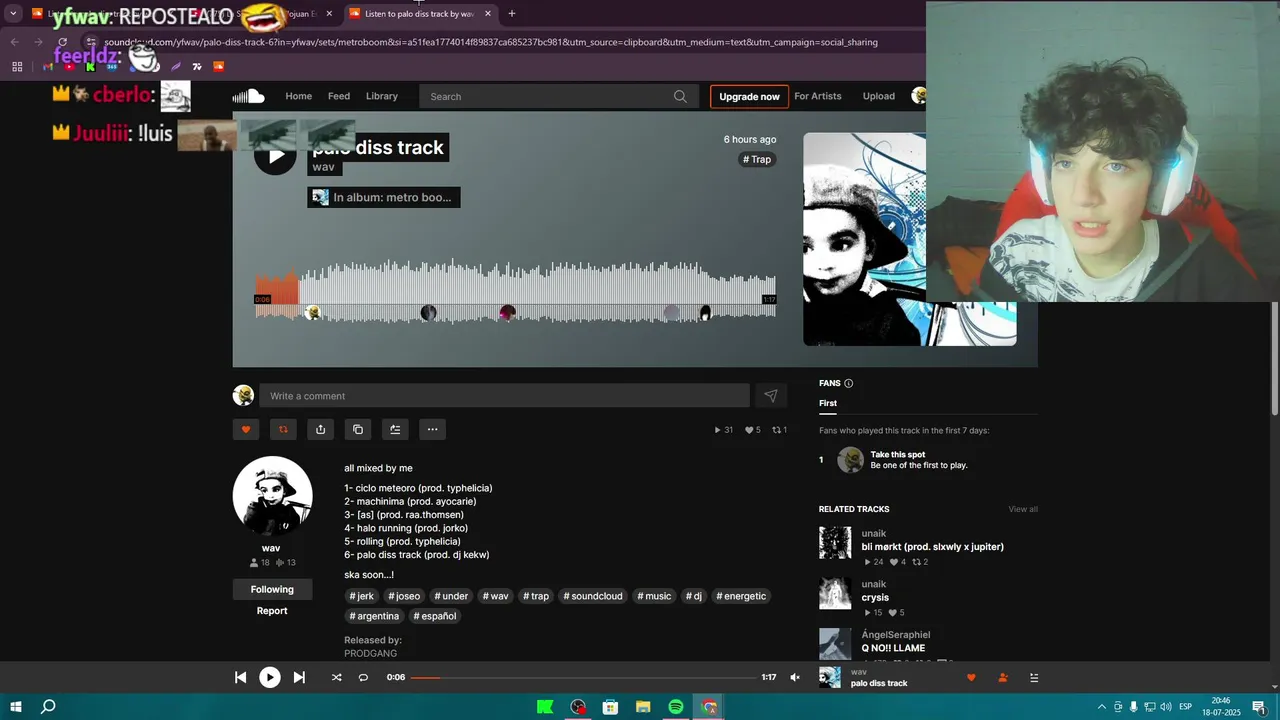Screen dimensions: 1280x720
Task: Open the wav artist avatar
Action: pyautogui.click(x=272, y=496)
